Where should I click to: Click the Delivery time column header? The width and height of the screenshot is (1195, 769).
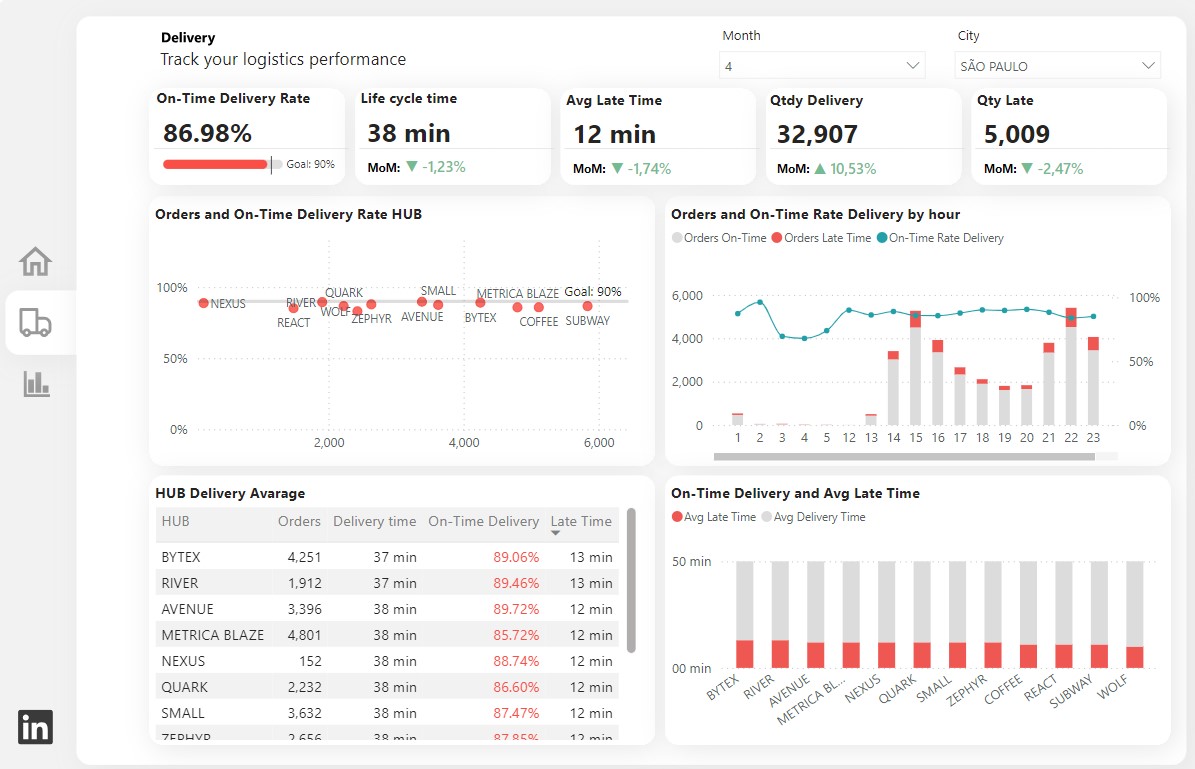click(x=374, y=521)
